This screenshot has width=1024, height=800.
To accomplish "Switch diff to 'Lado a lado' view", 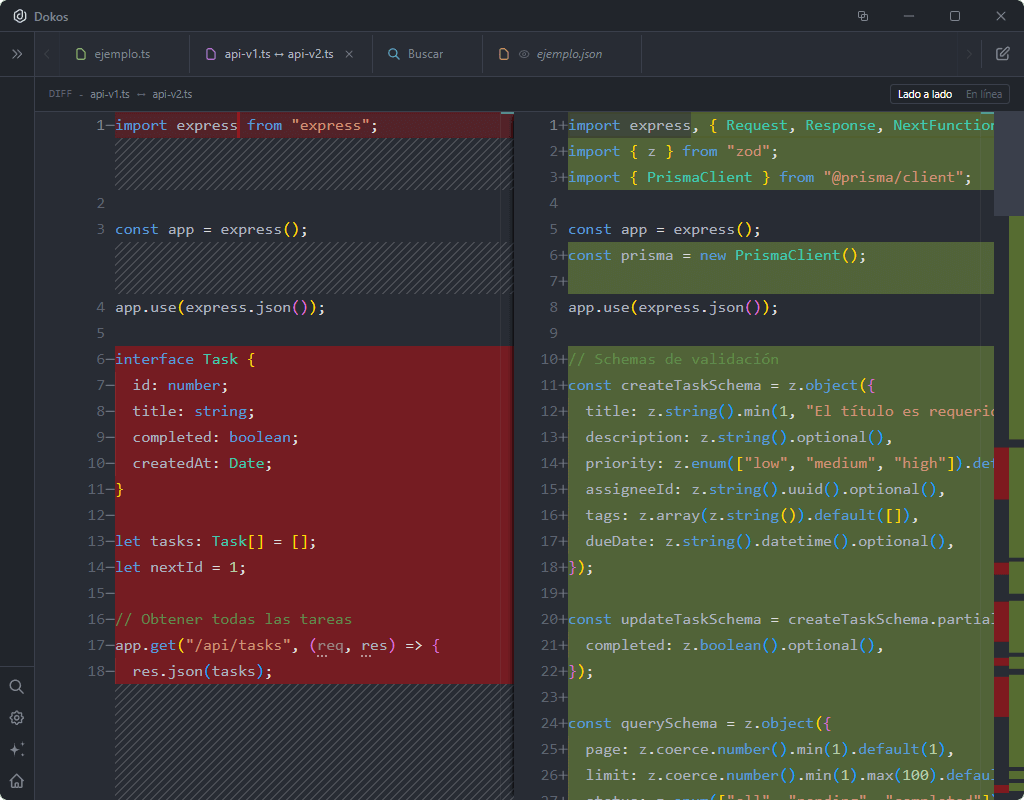I will click(924, 94).
